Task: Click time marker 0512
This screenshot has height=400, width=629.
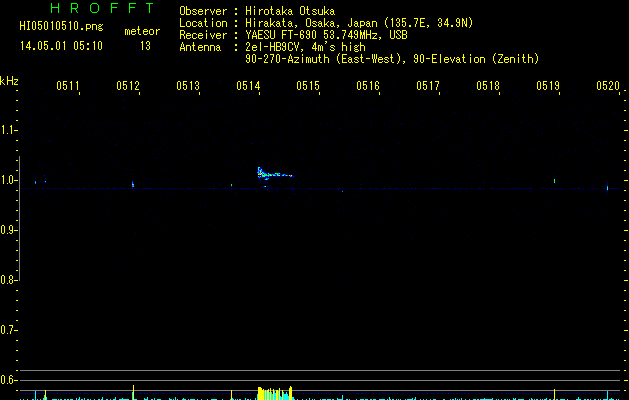Action: point(128,86)
